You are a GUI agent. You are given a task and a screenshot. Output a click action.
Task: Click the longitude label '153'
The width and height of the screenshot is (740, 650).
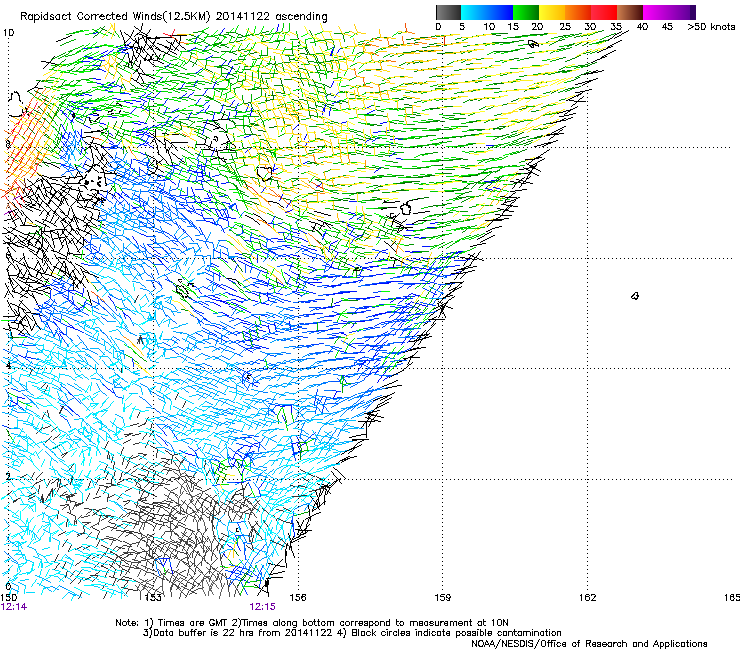click(153, 598)
